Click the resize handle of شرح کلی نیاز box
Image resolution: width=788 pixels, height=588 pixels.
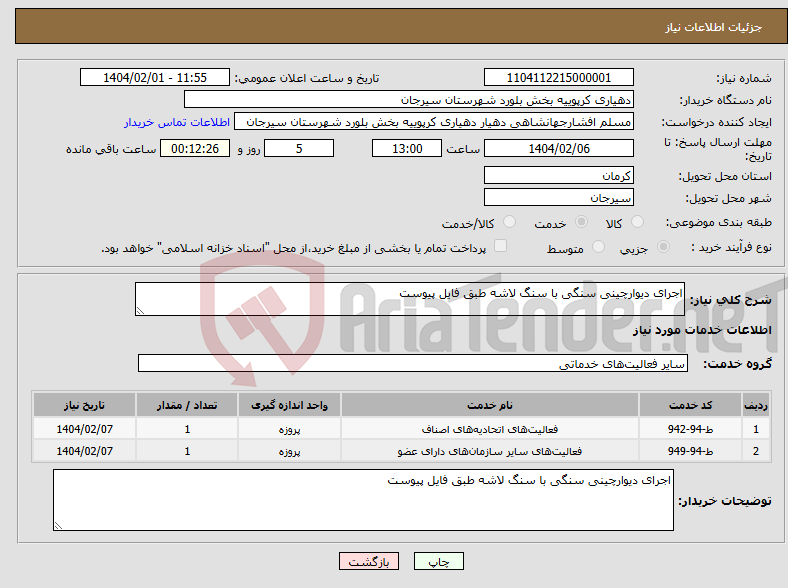coord(140,311)
